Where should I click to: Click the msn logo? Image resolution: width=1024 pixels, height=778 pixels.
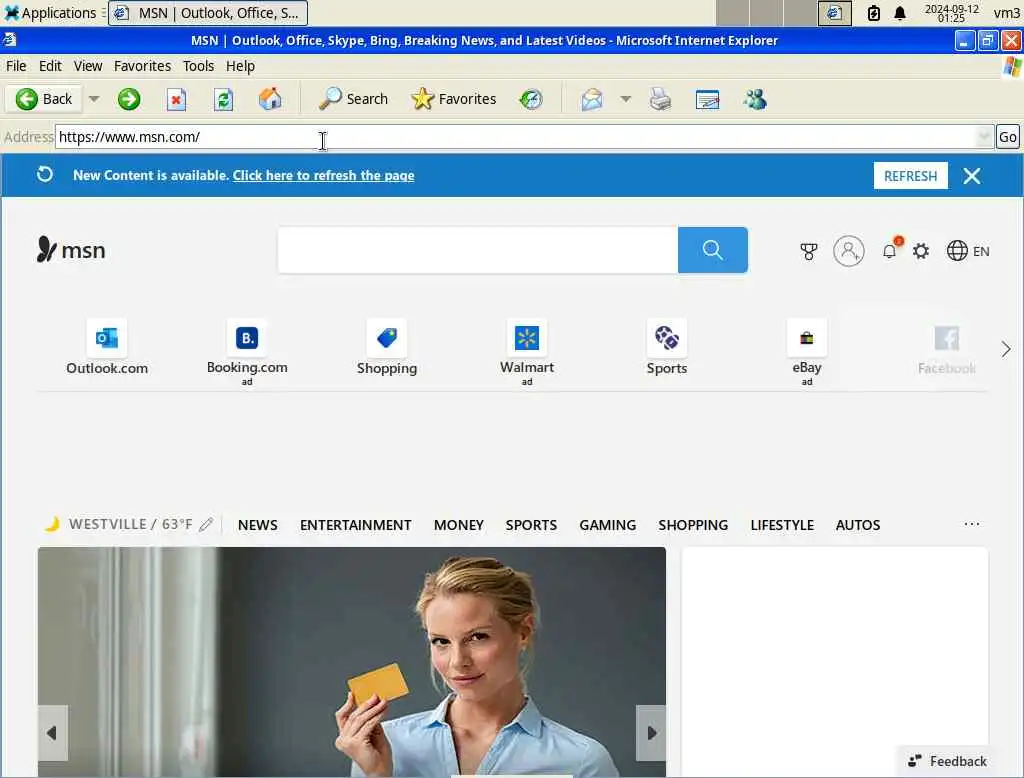[71, 250]
